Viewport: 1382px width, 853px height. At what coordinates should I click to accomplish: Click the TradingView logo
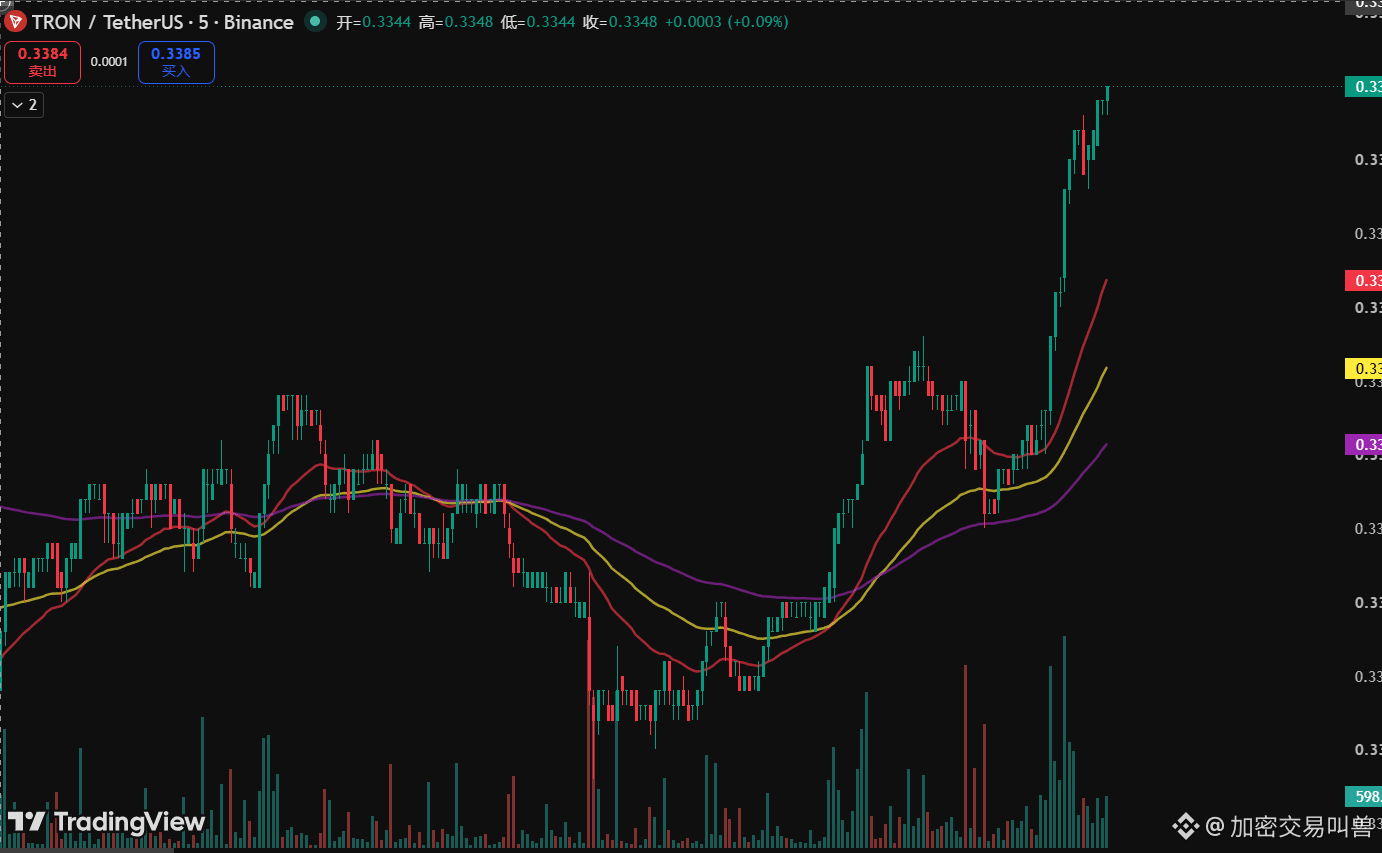click(x=107, y=822)
